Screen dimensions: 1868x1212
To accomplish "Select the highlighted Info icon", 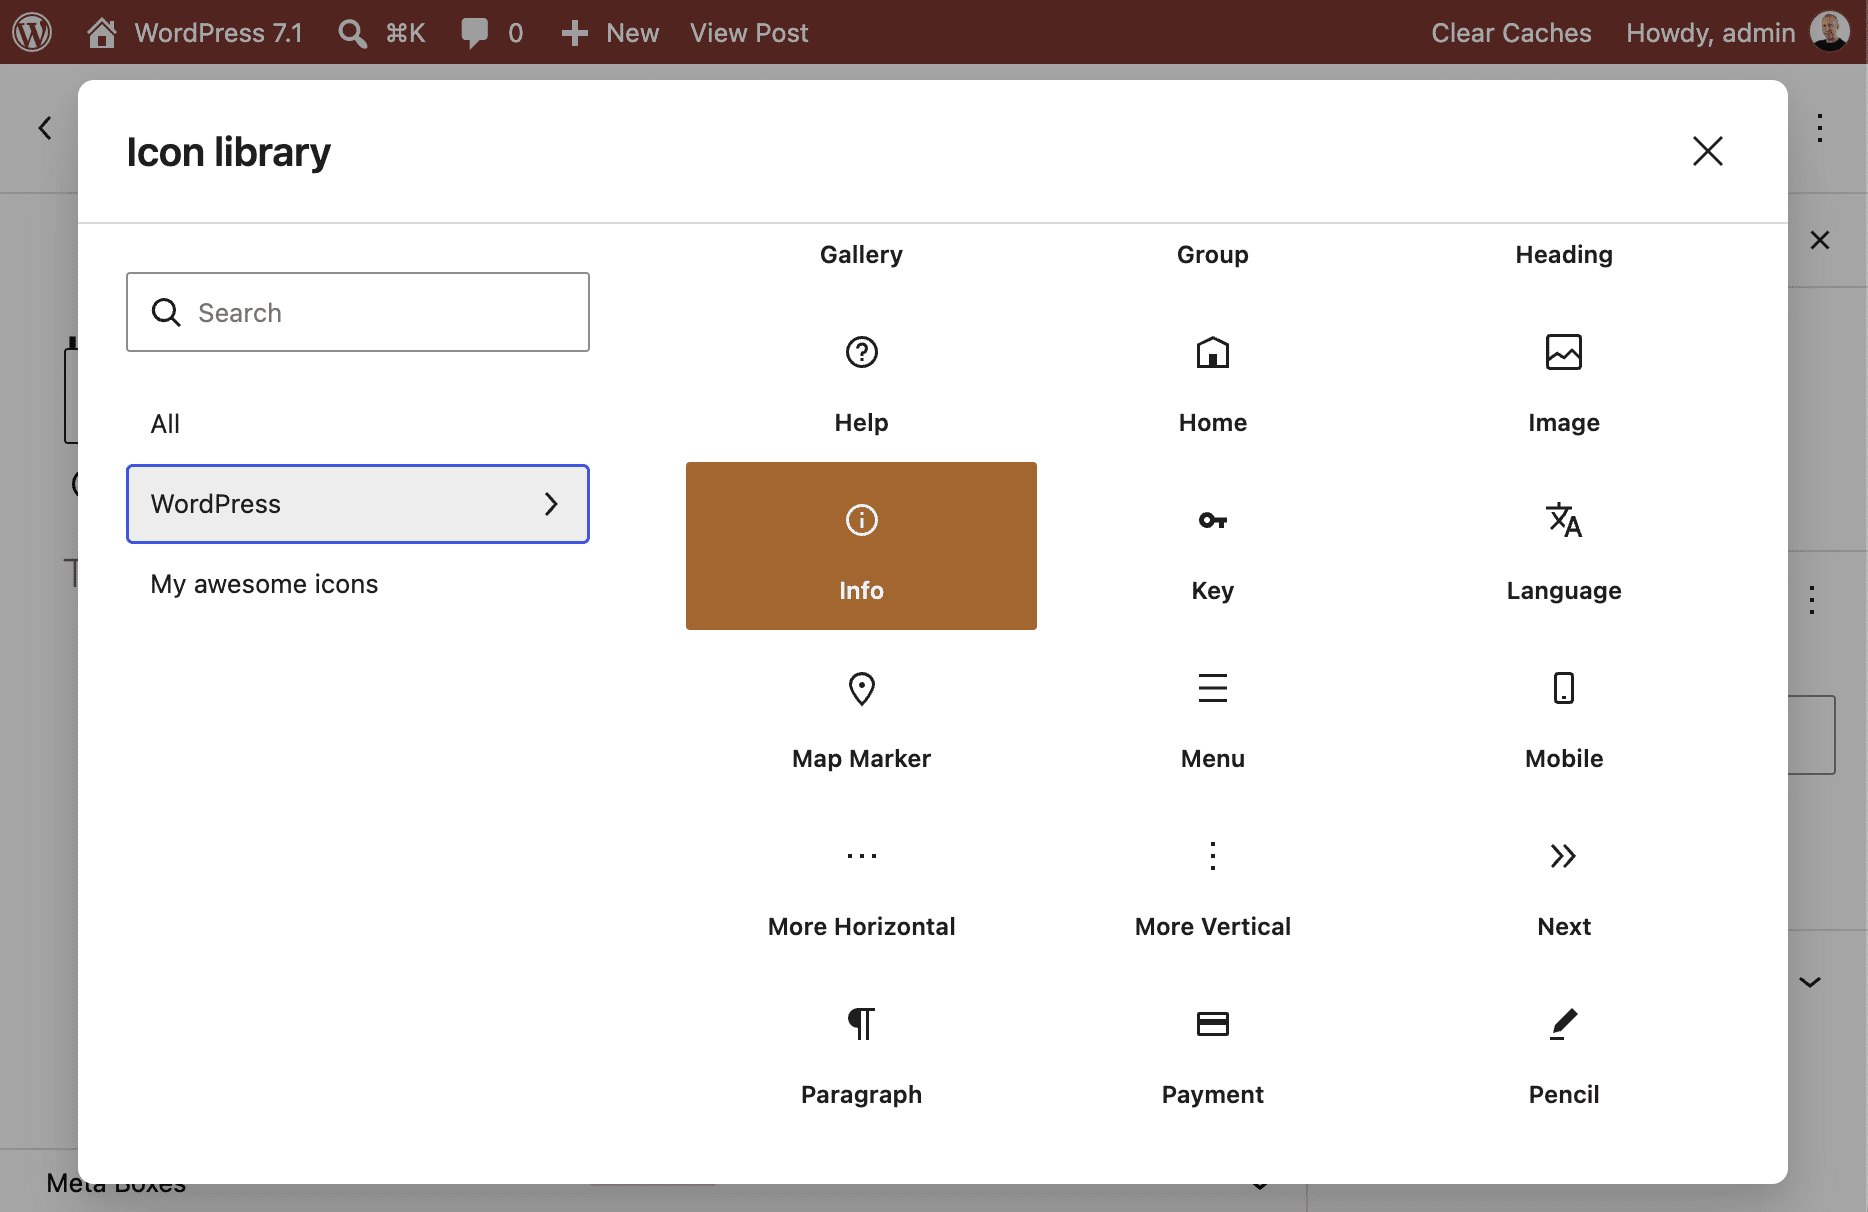I will [861, 546].
